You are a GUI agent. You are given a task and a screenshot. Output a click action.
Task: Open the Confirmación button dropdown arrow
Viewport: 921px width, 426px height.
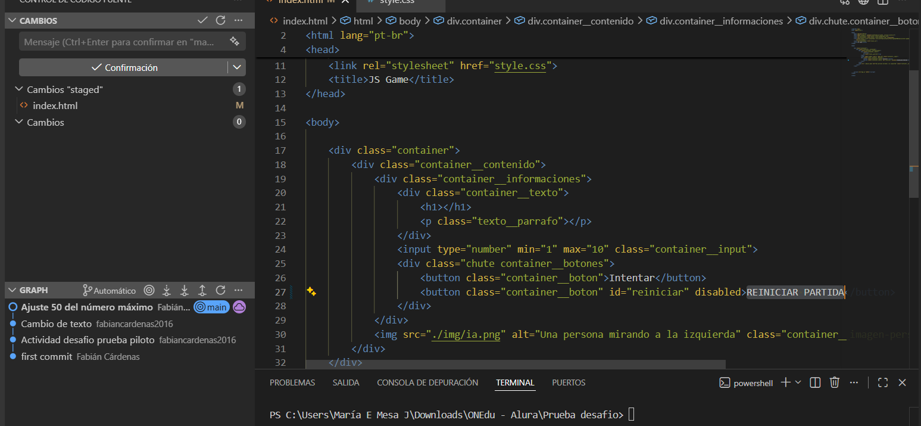pyautogui.click(x=237, y=68)
